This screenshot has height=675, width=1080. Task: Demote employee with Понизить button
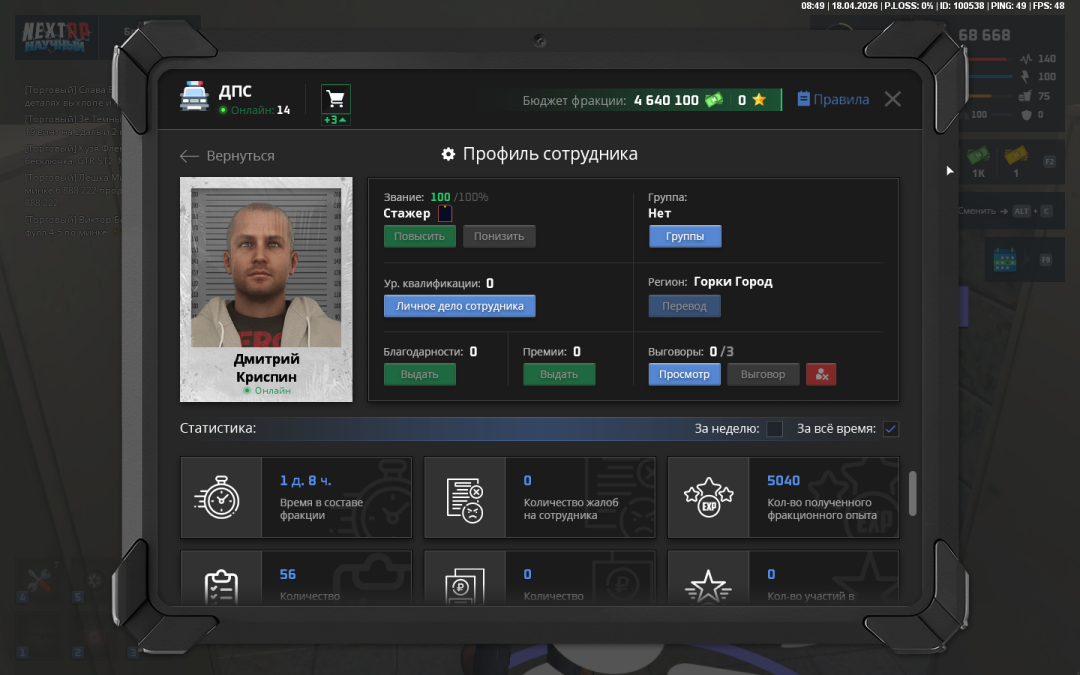tap(499, 236)
